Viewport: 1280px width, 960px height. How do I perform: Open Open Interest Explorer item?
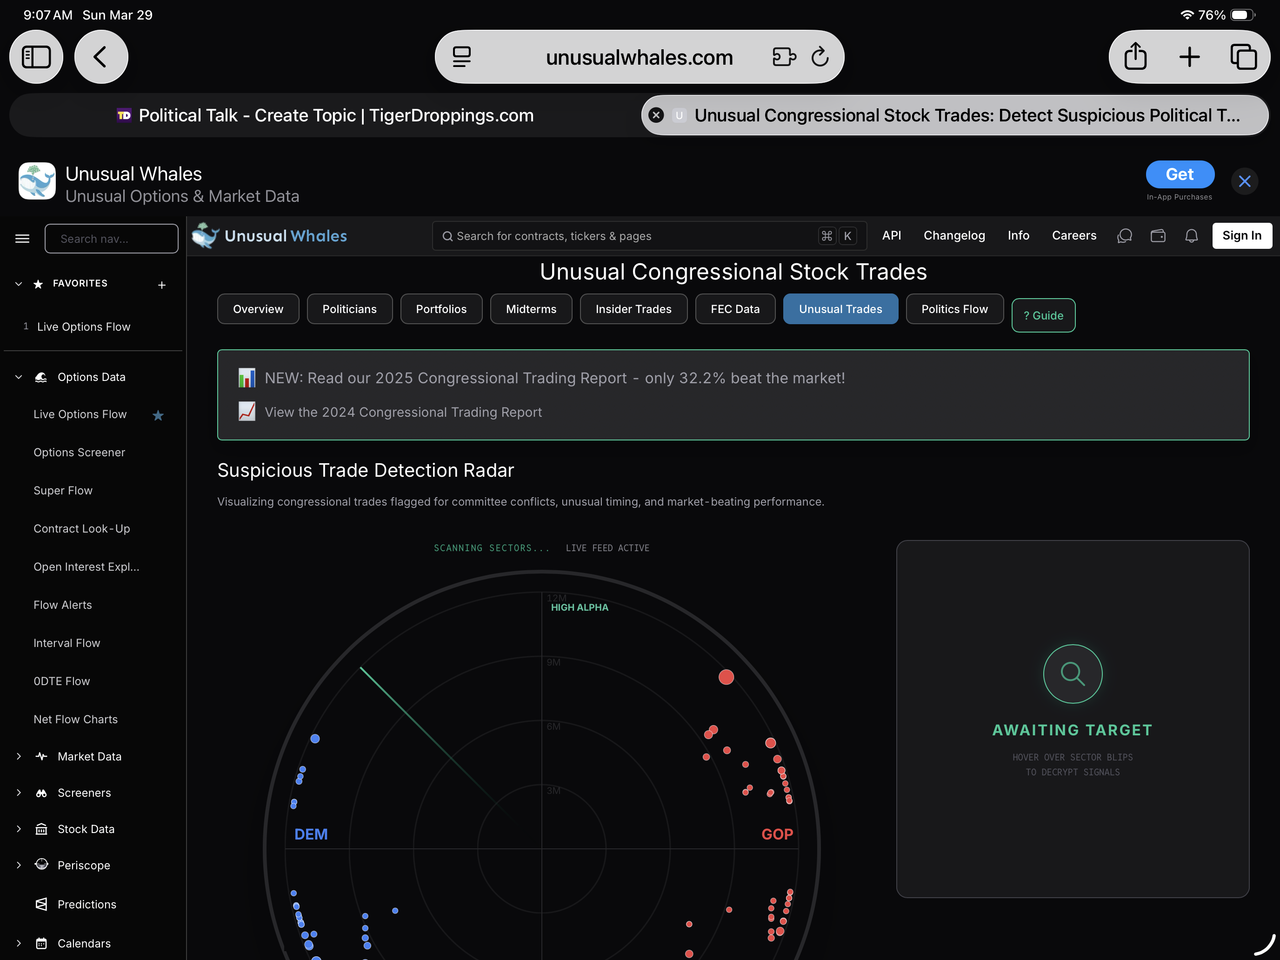tap(86, 567)
